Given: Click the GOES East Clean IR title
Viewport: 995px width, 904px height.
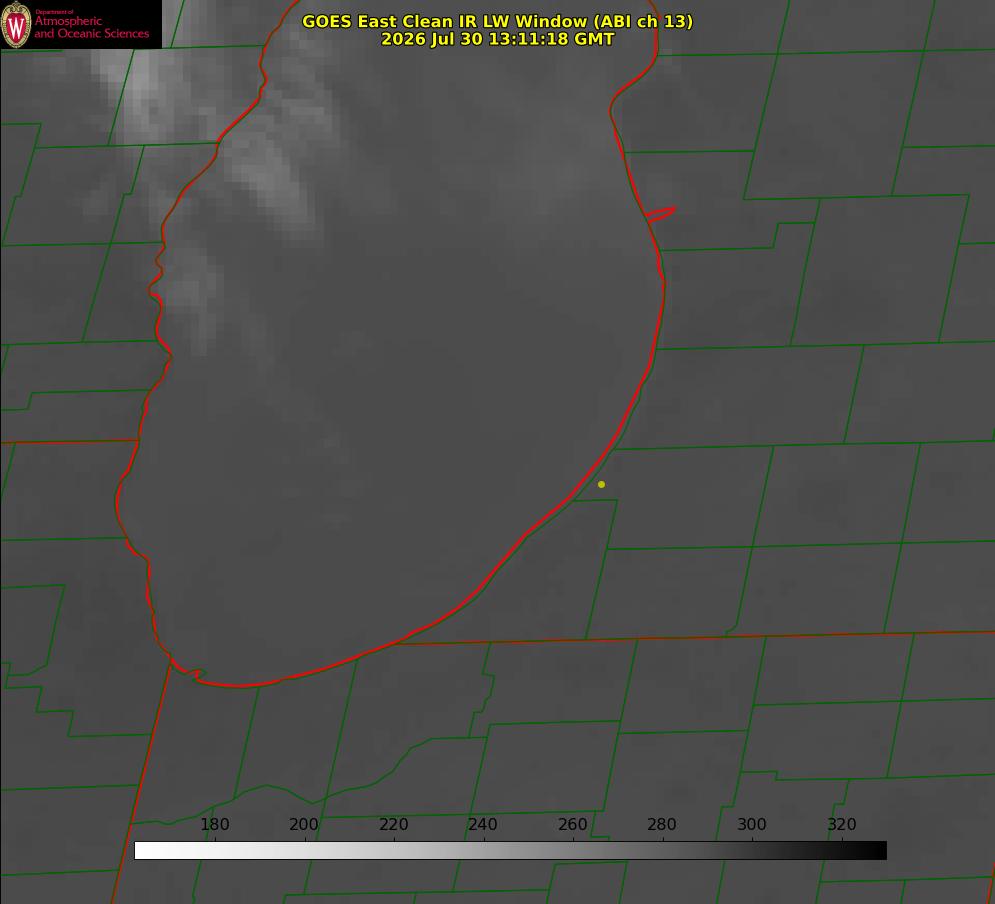Looking at the screenshot, I should click(498, 21).
